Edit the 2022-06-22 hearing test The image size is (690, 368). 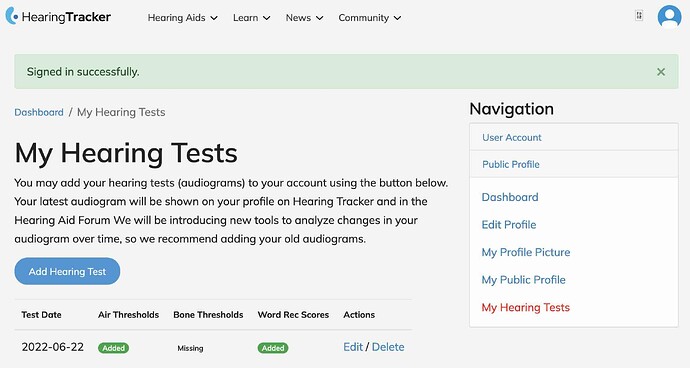tap(353, 347)
